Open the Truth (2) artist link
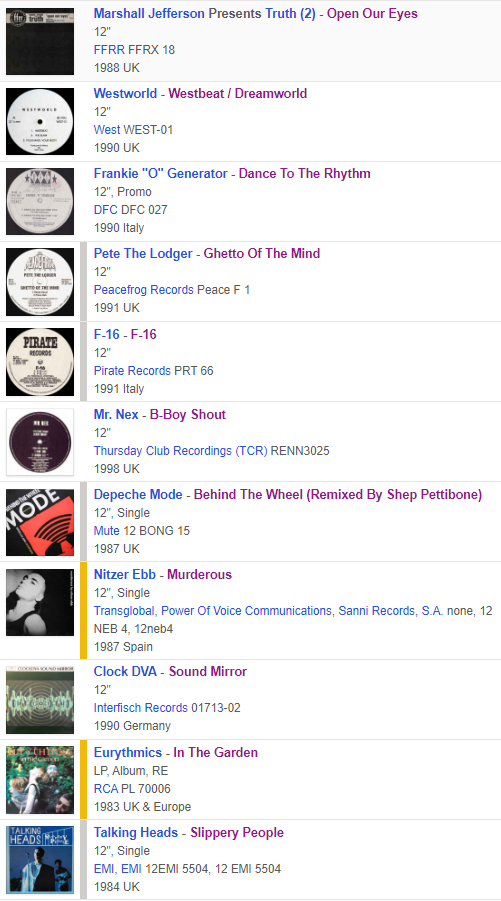Viewport: 501px width, 901px height. pyautogui.click(x=290, y=13)
